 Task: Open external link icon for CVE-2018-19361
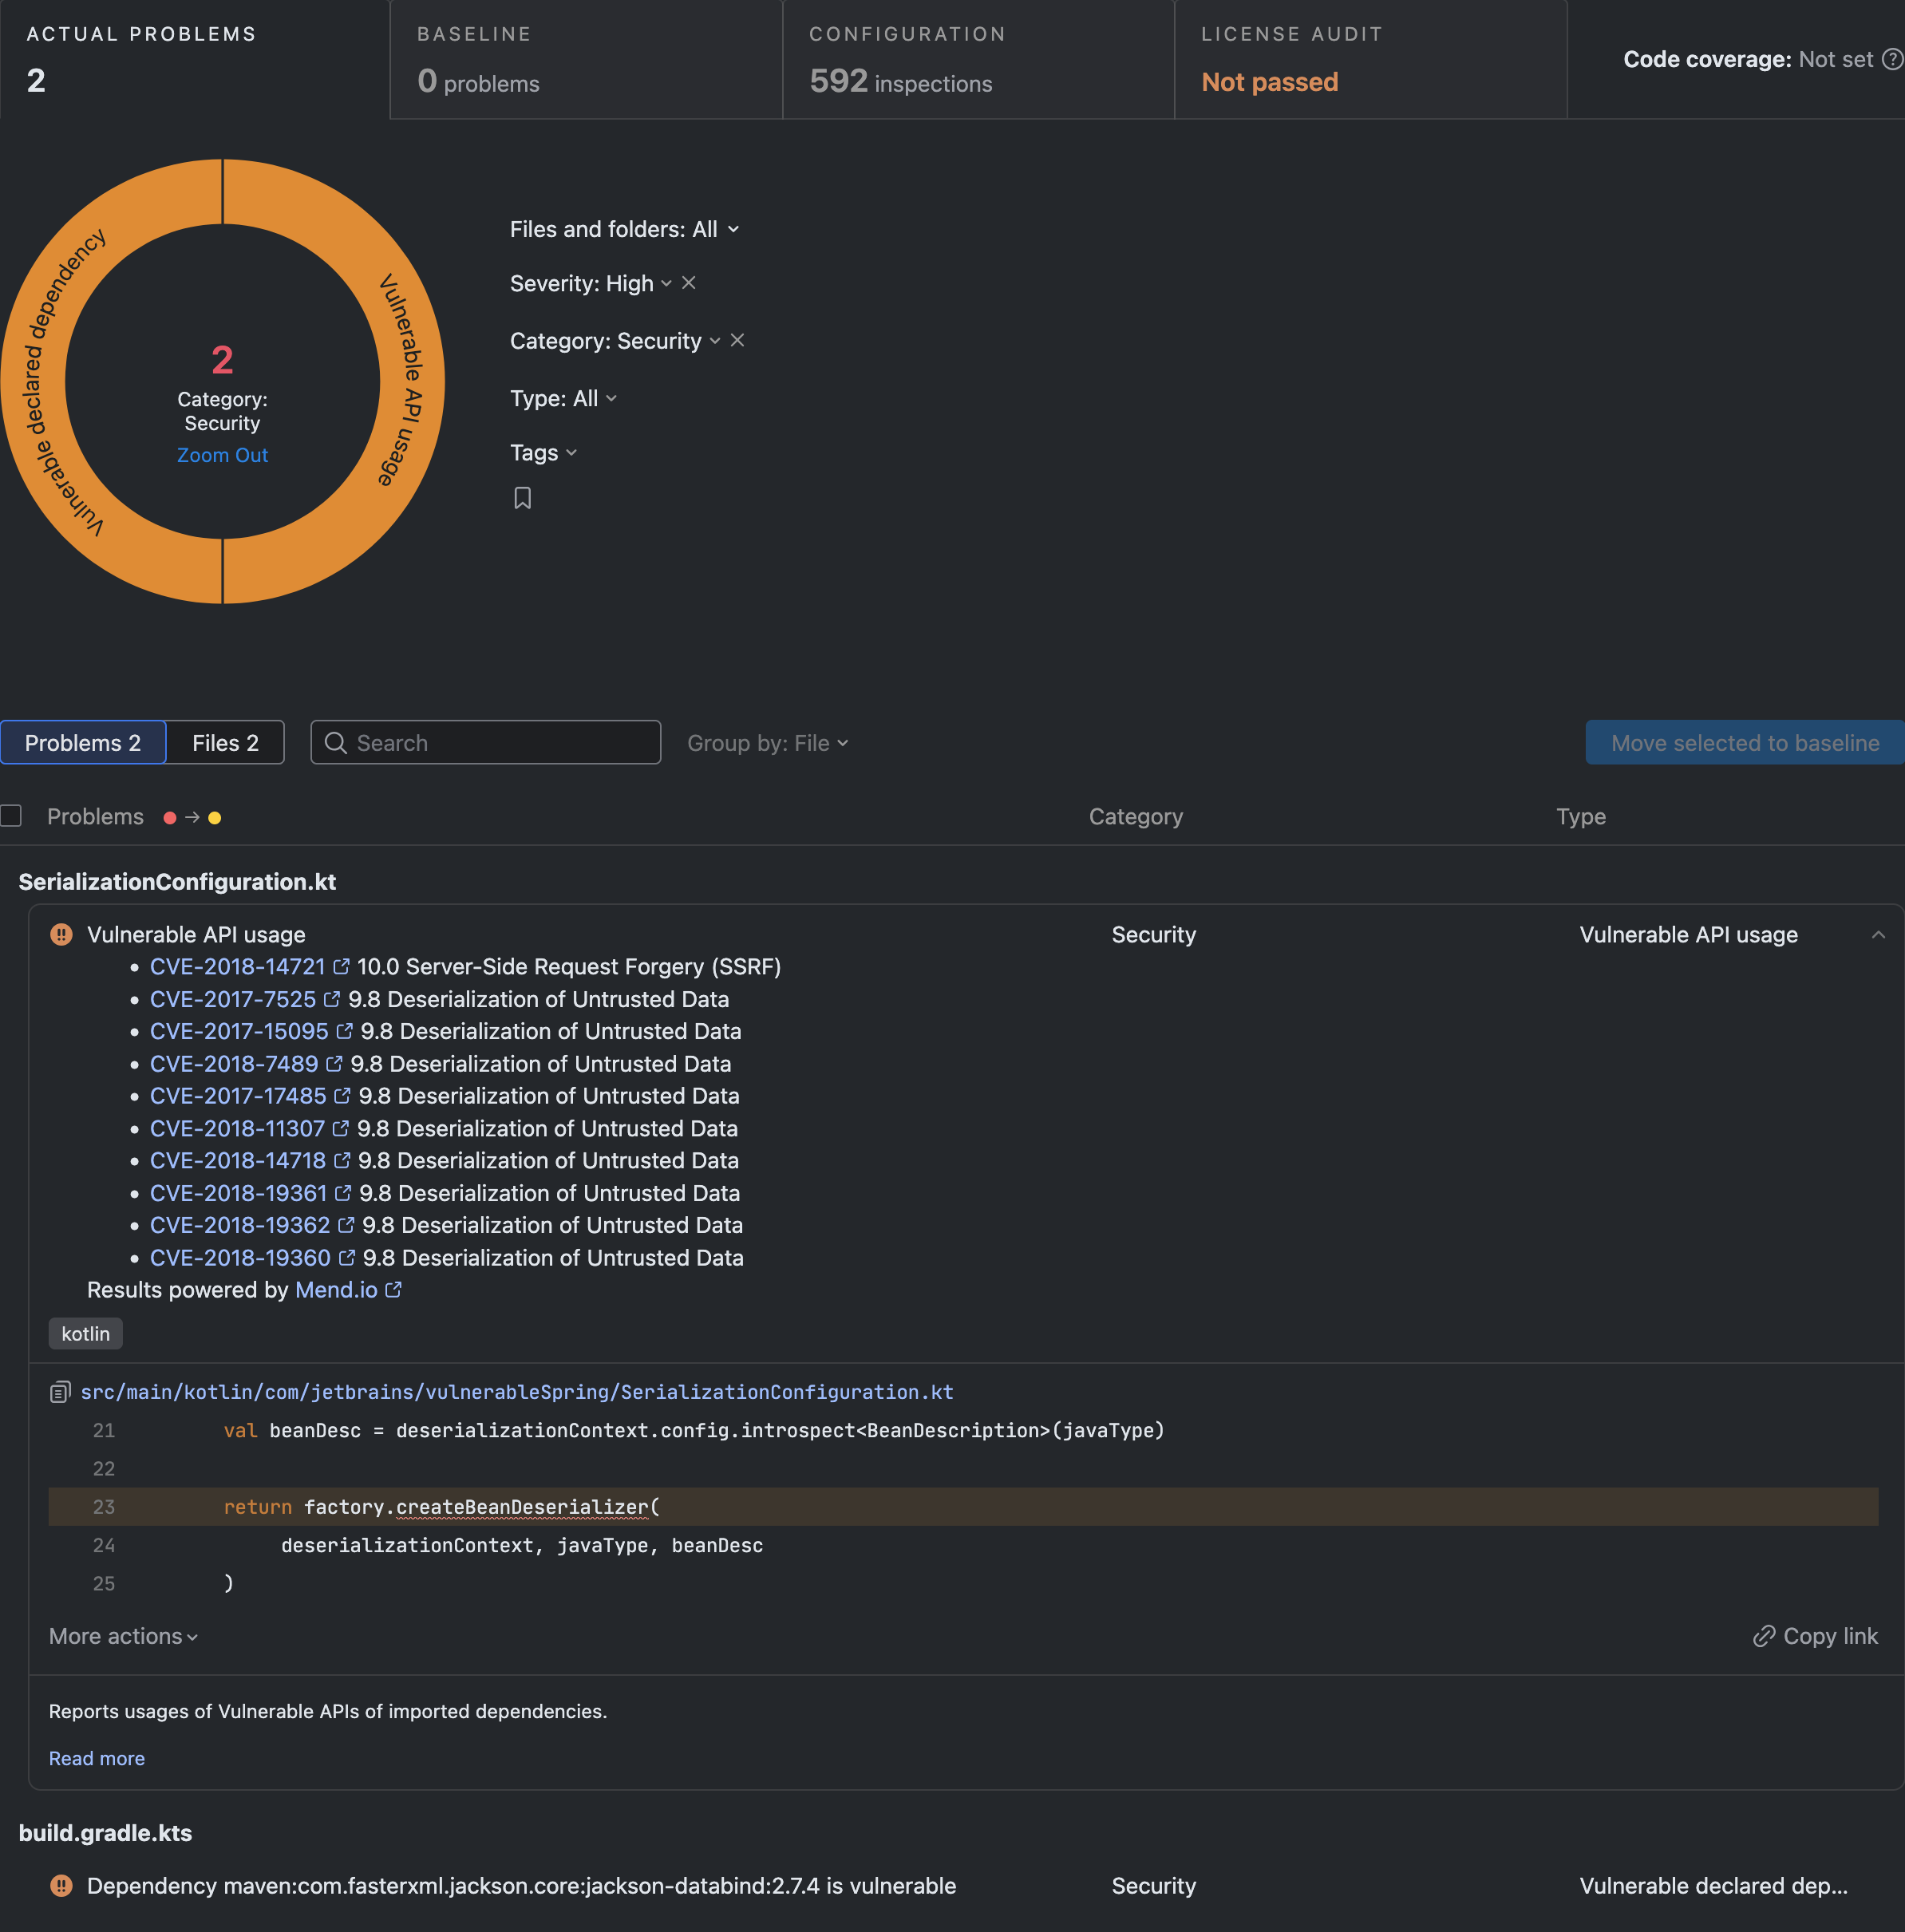pyautogui.click(x=343, y=1193)
